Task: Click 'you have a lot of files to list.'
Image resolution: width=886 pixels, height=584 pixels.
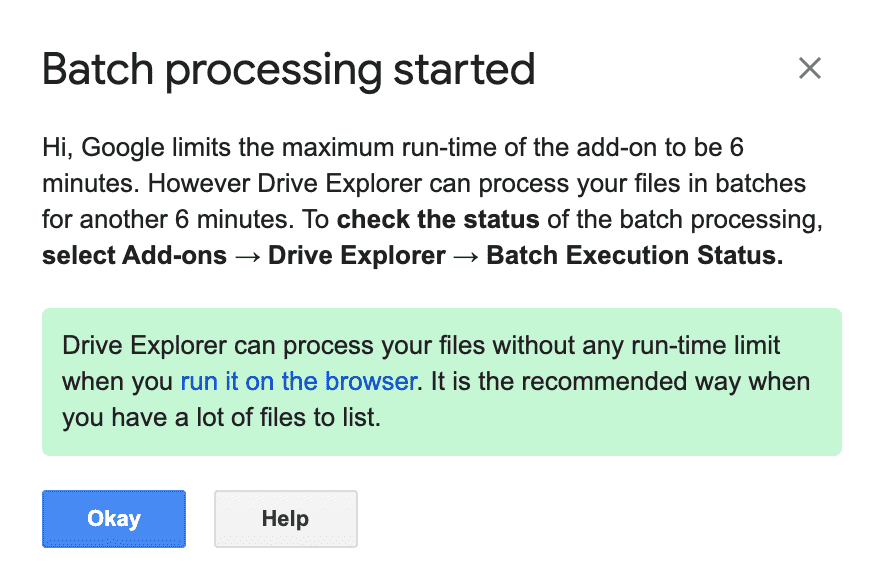Action: tap(222, 417)
